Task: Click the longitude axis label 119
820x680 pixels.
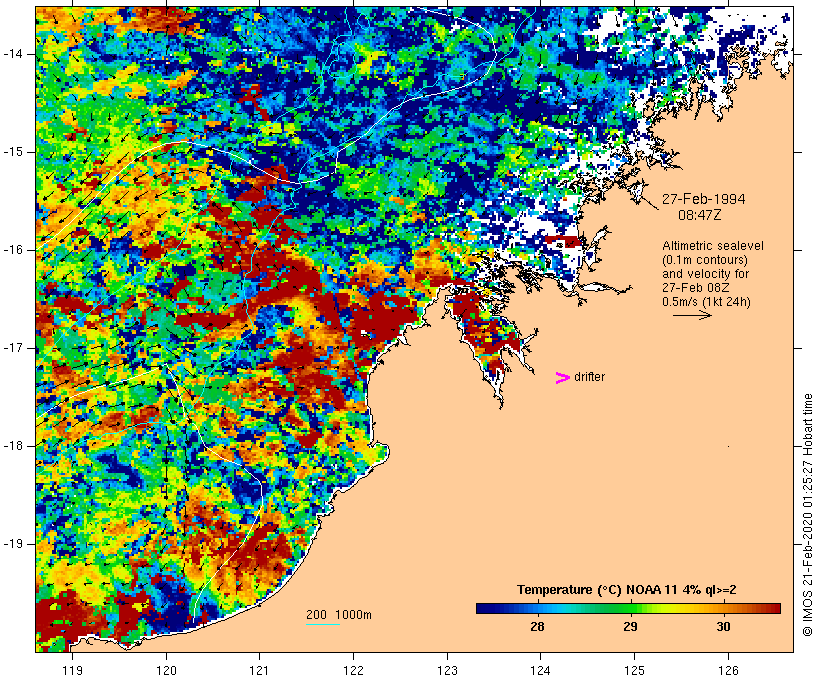Action: (x=73, y=671)
